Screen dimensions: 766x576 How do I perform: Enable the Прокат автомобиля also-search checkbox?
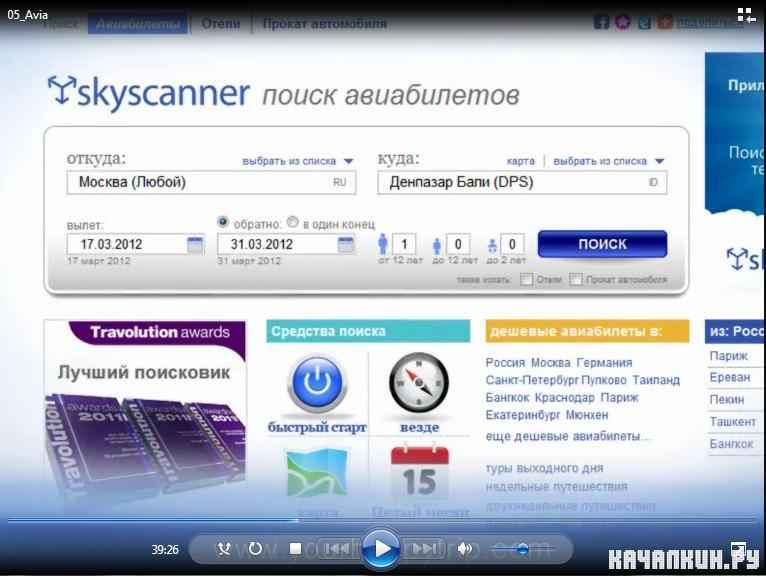click(576, 279)
